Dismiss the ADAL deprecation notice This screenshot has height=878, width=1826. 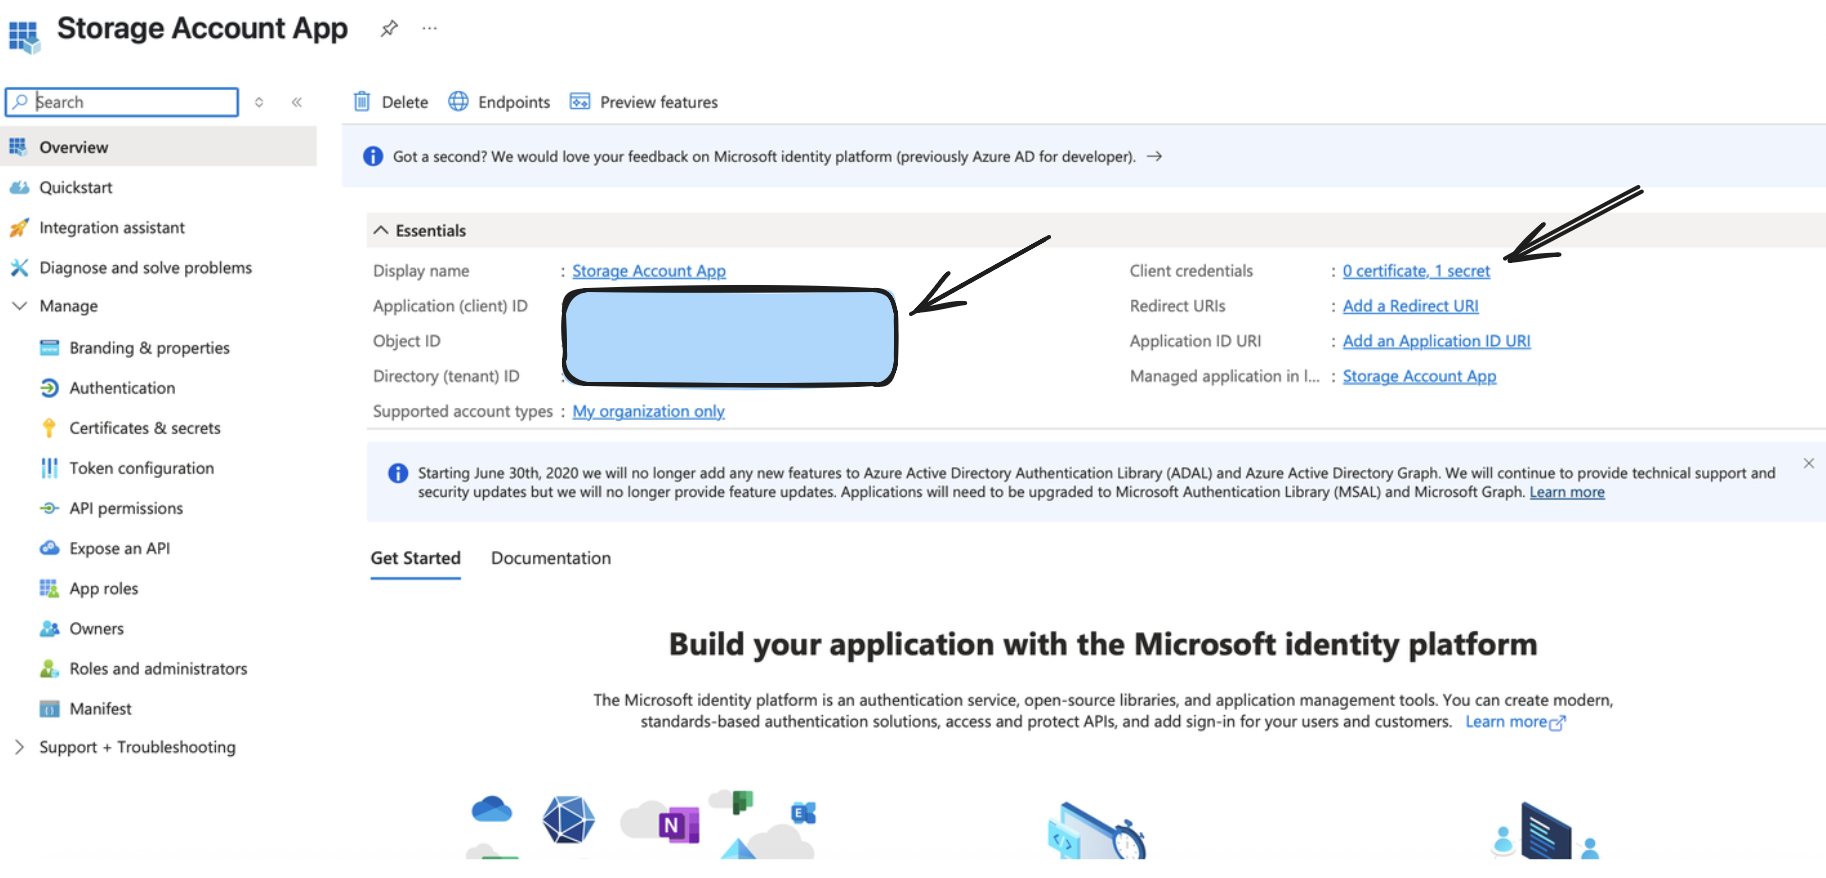1808,463
